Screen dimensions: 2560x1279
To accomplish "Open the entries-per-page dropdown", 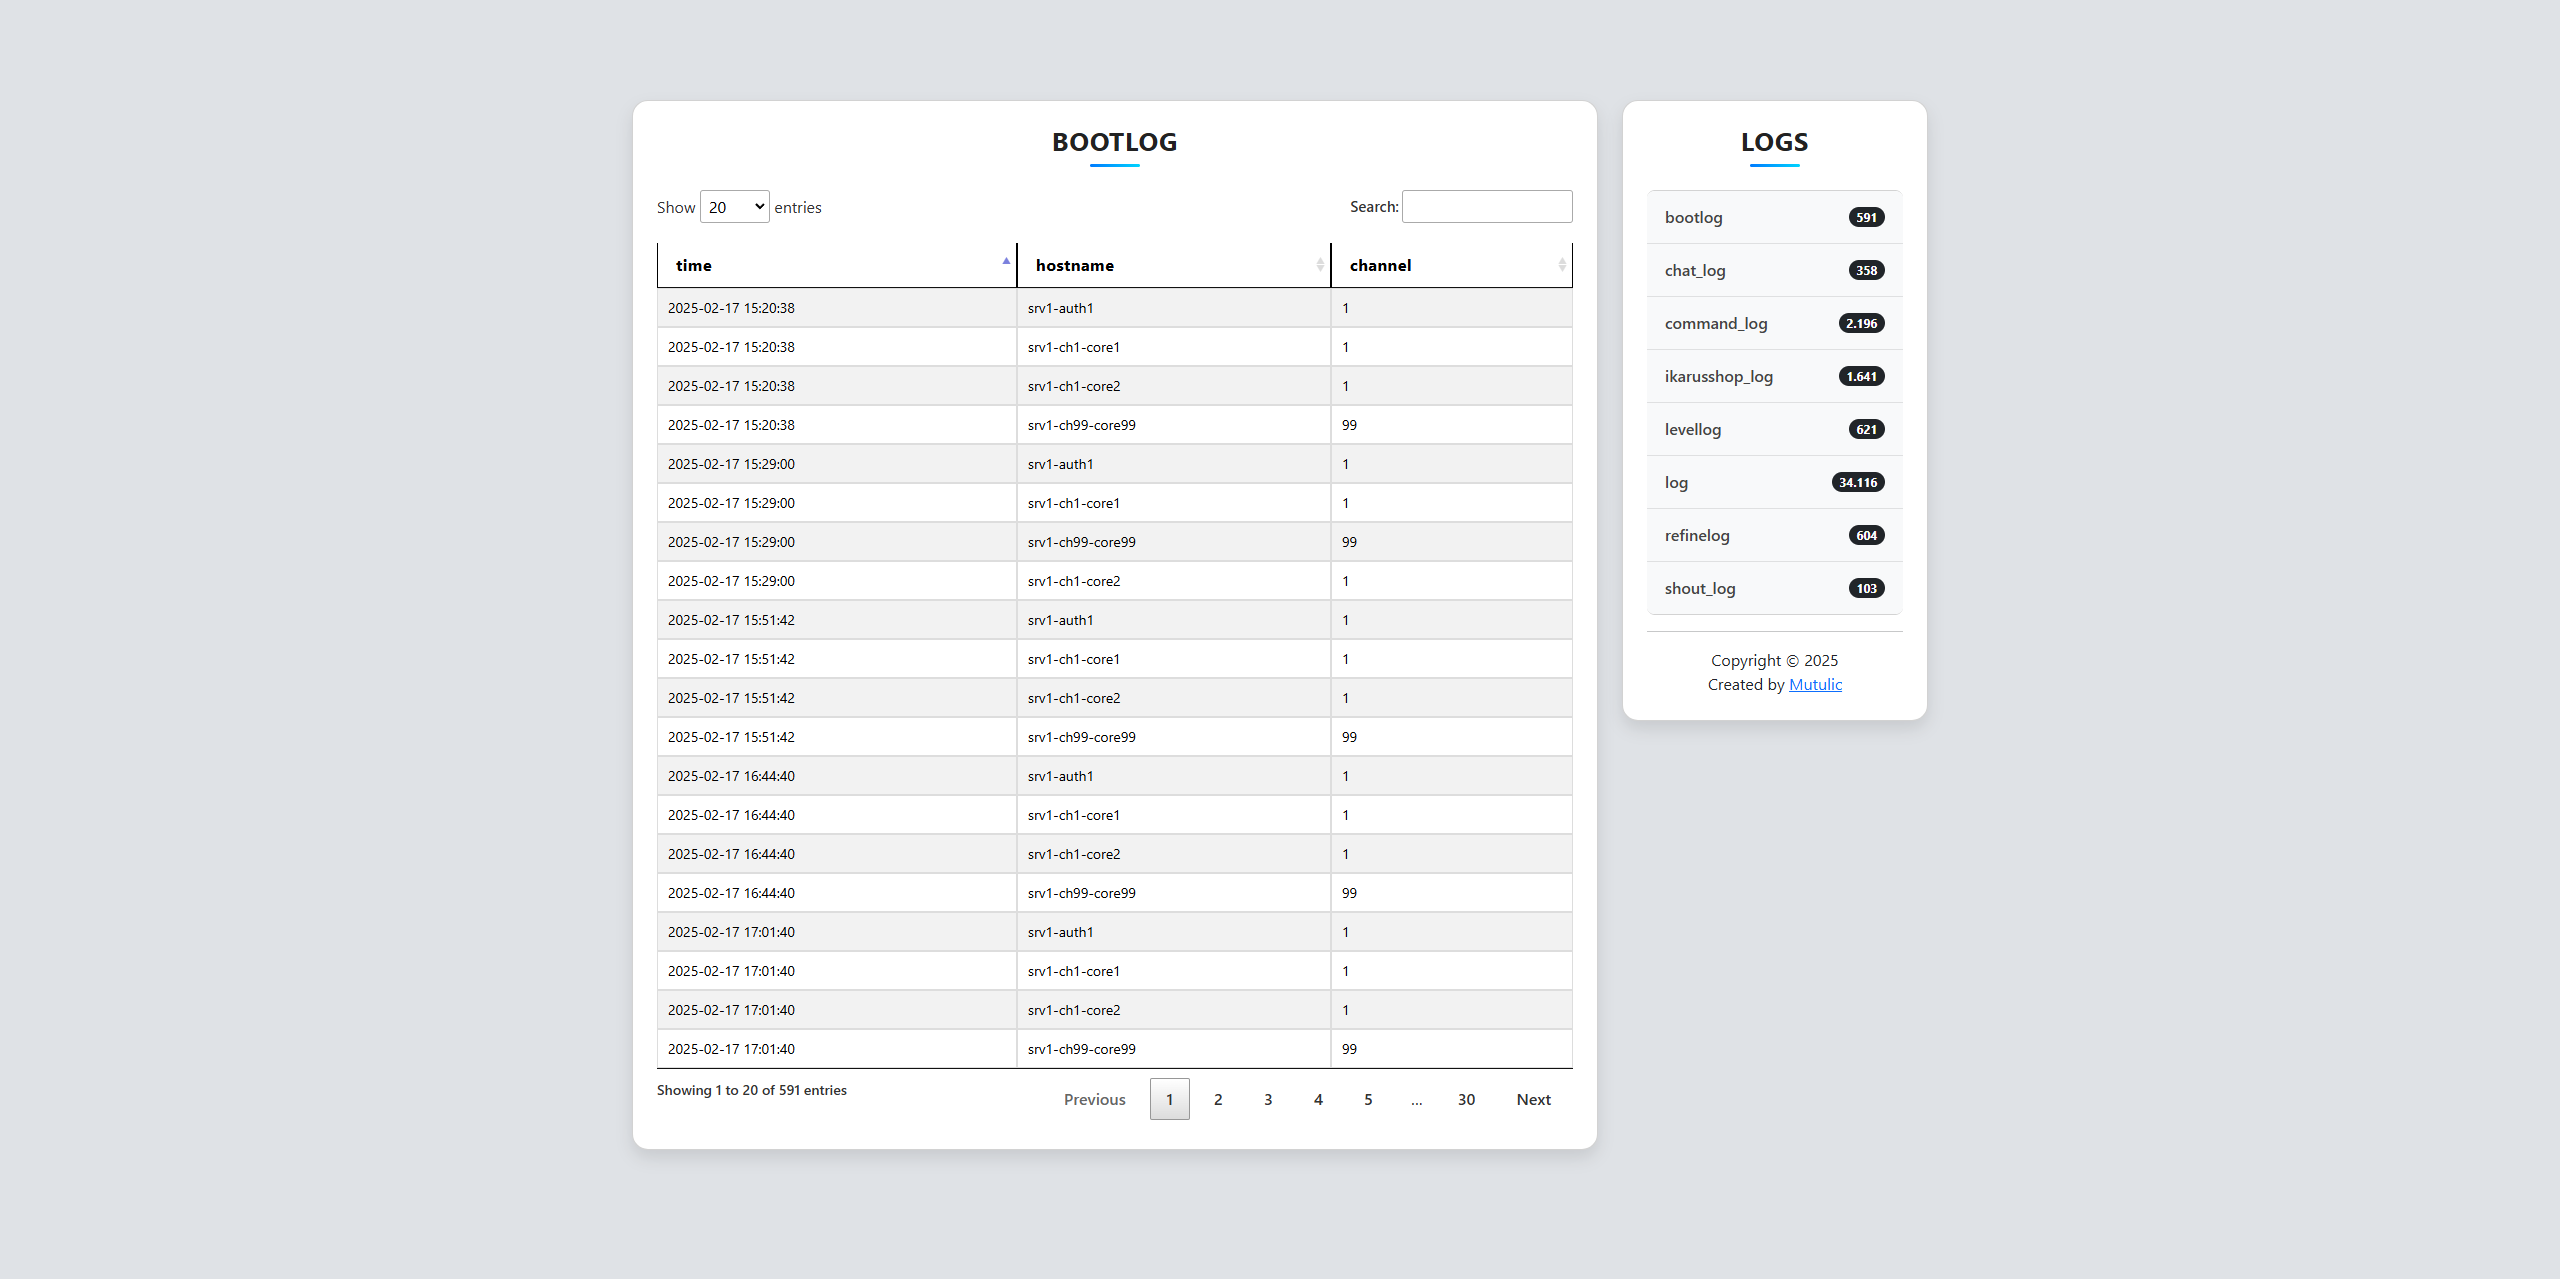I will pos(734,207).
